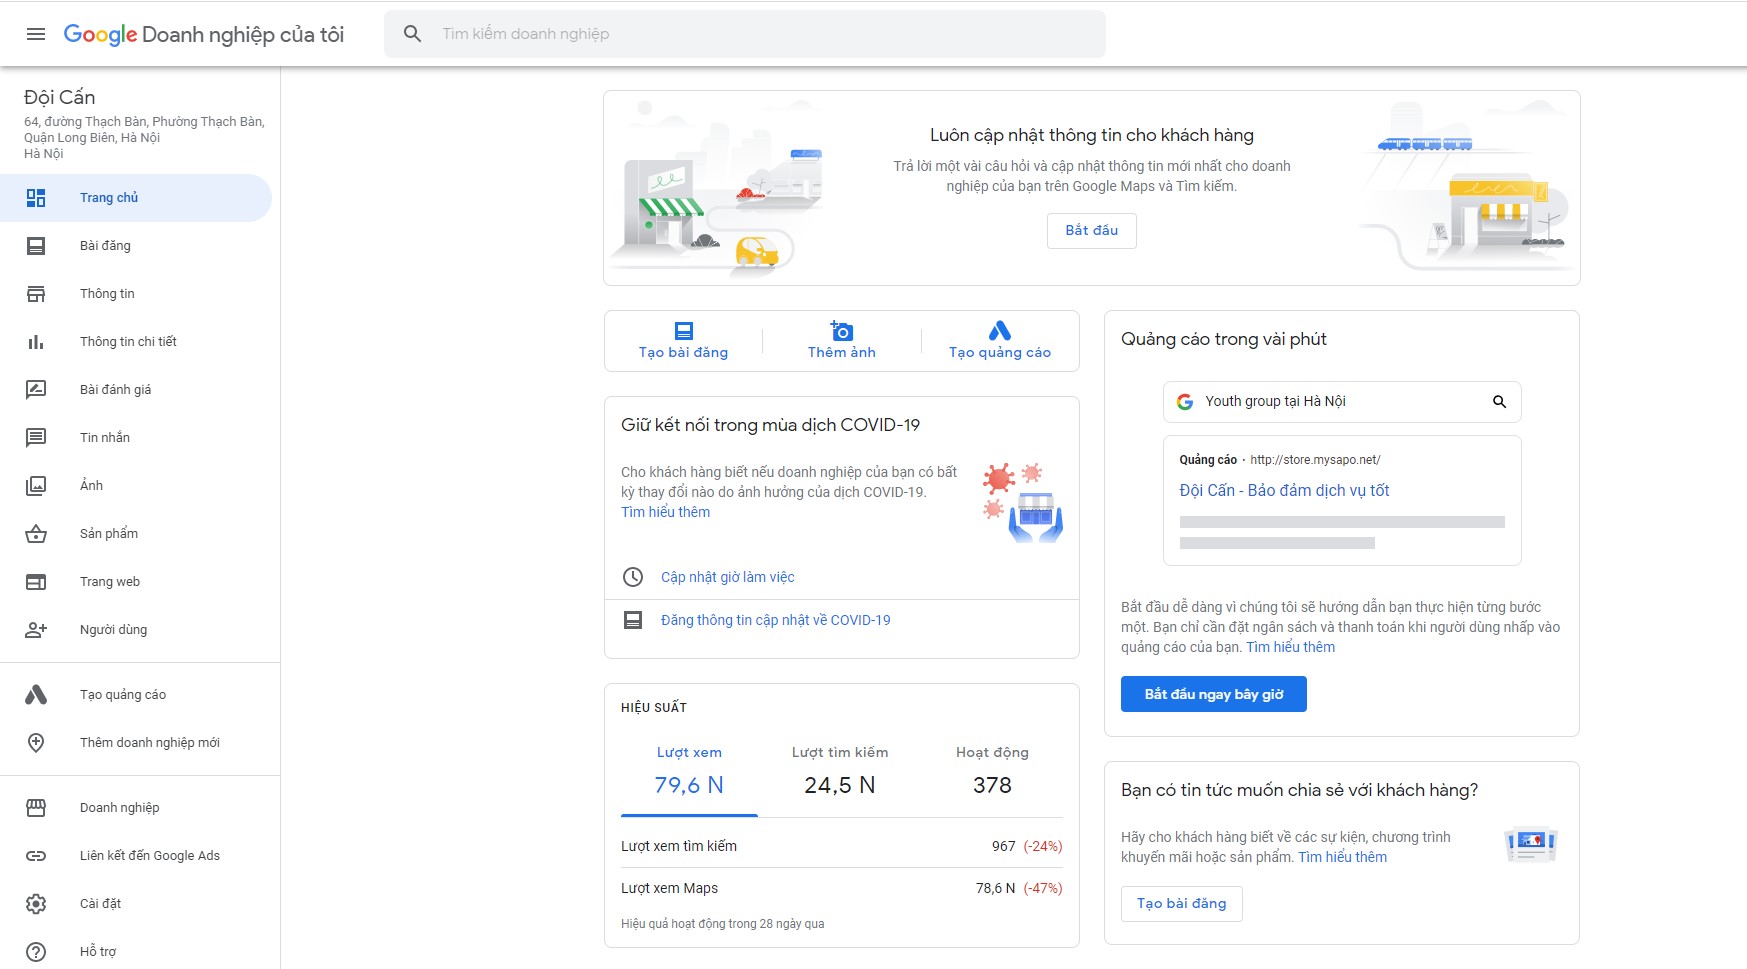Viewport: 1747px width, 969px height.
Task: Click the Thêm ảnh camera icon
Action: click(x=842, y=331)
